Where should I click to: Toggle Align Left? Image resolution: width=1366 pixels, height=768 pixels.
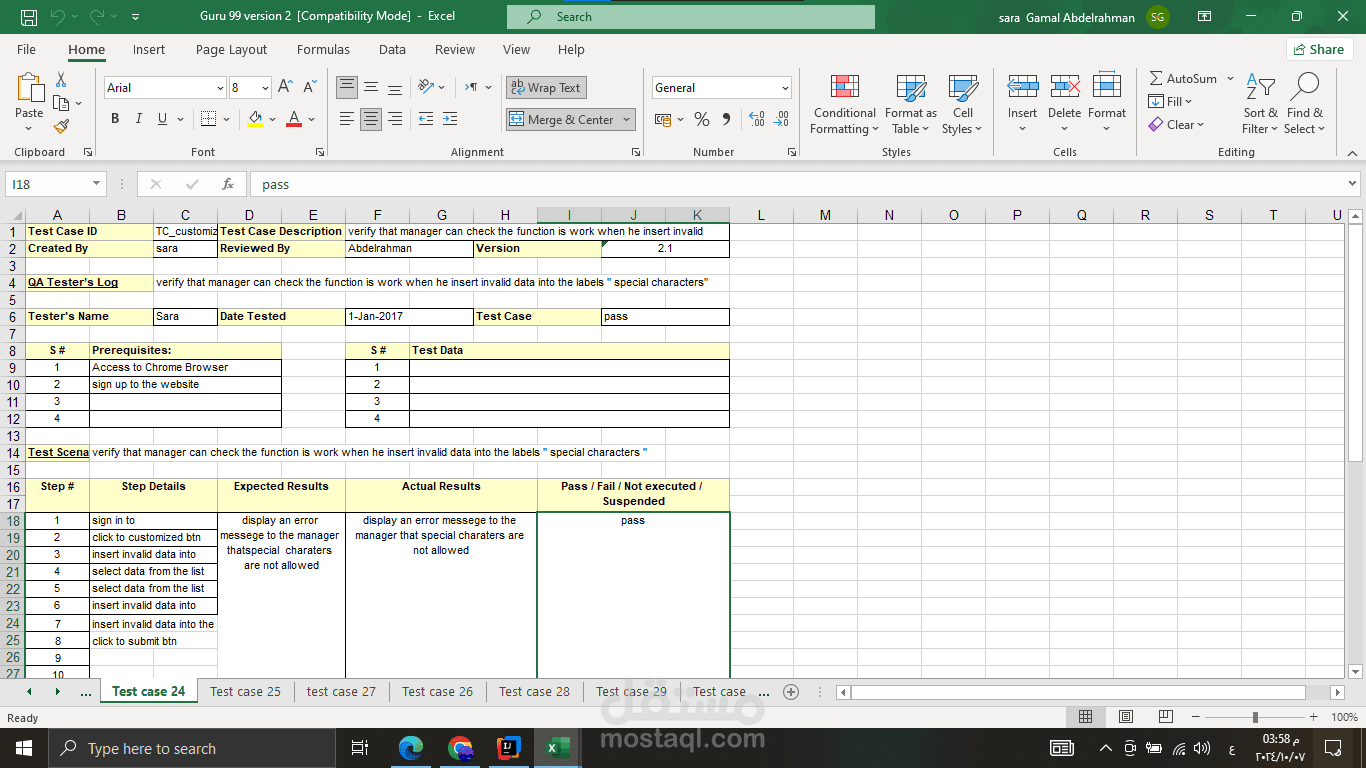tap(347, 119)
